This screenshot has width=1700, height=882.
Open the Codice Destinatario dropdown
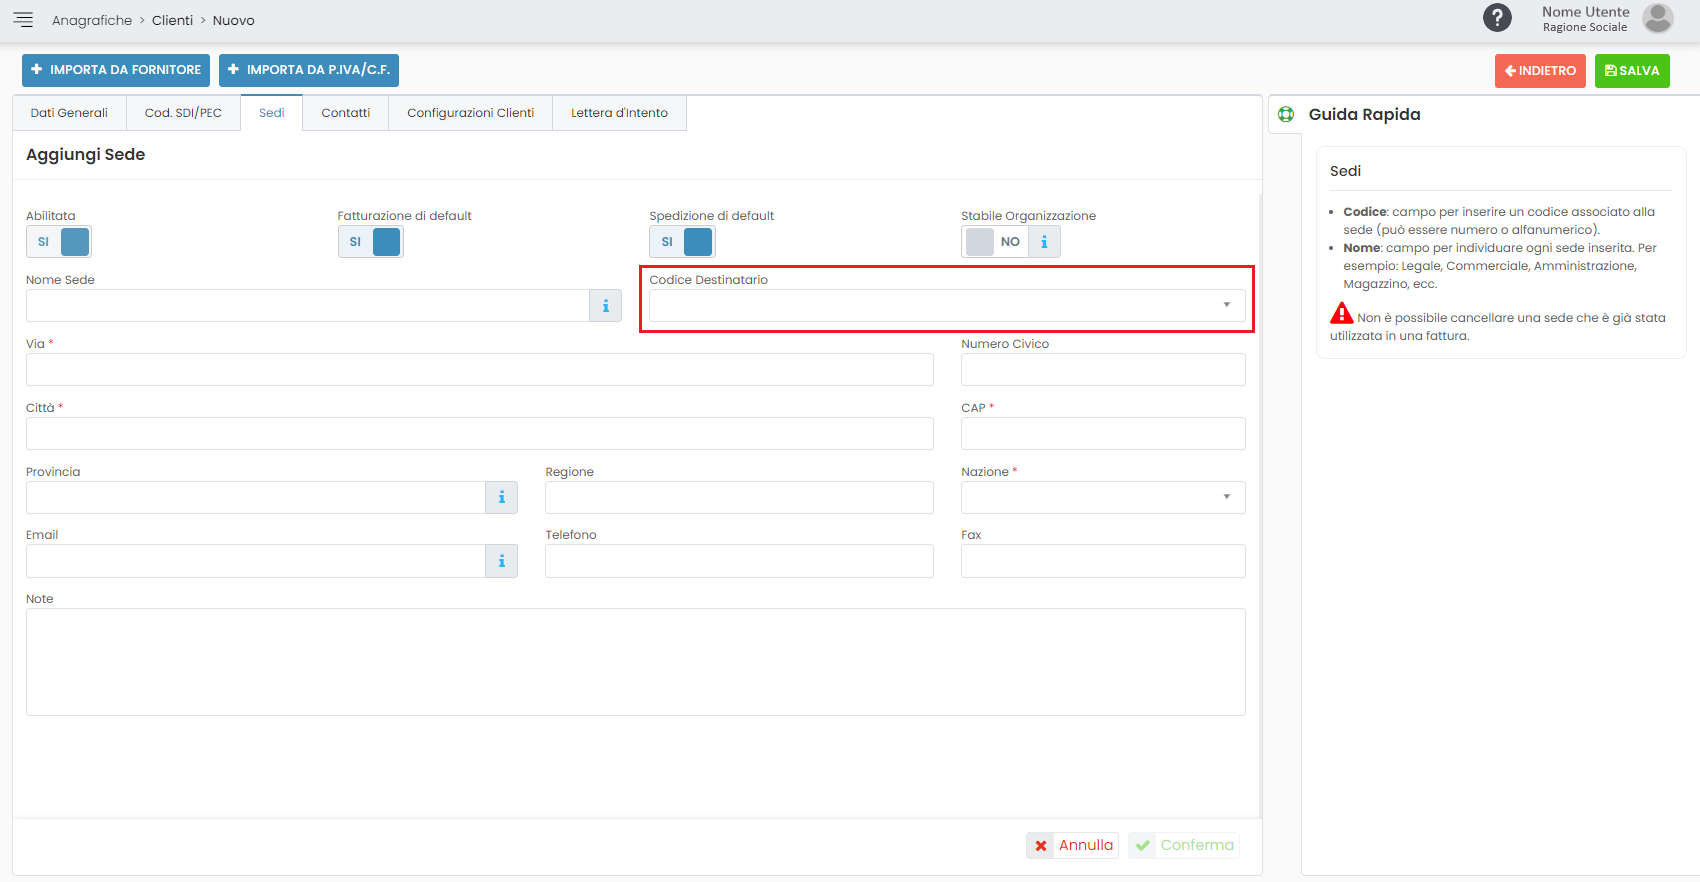coord(947,306)
